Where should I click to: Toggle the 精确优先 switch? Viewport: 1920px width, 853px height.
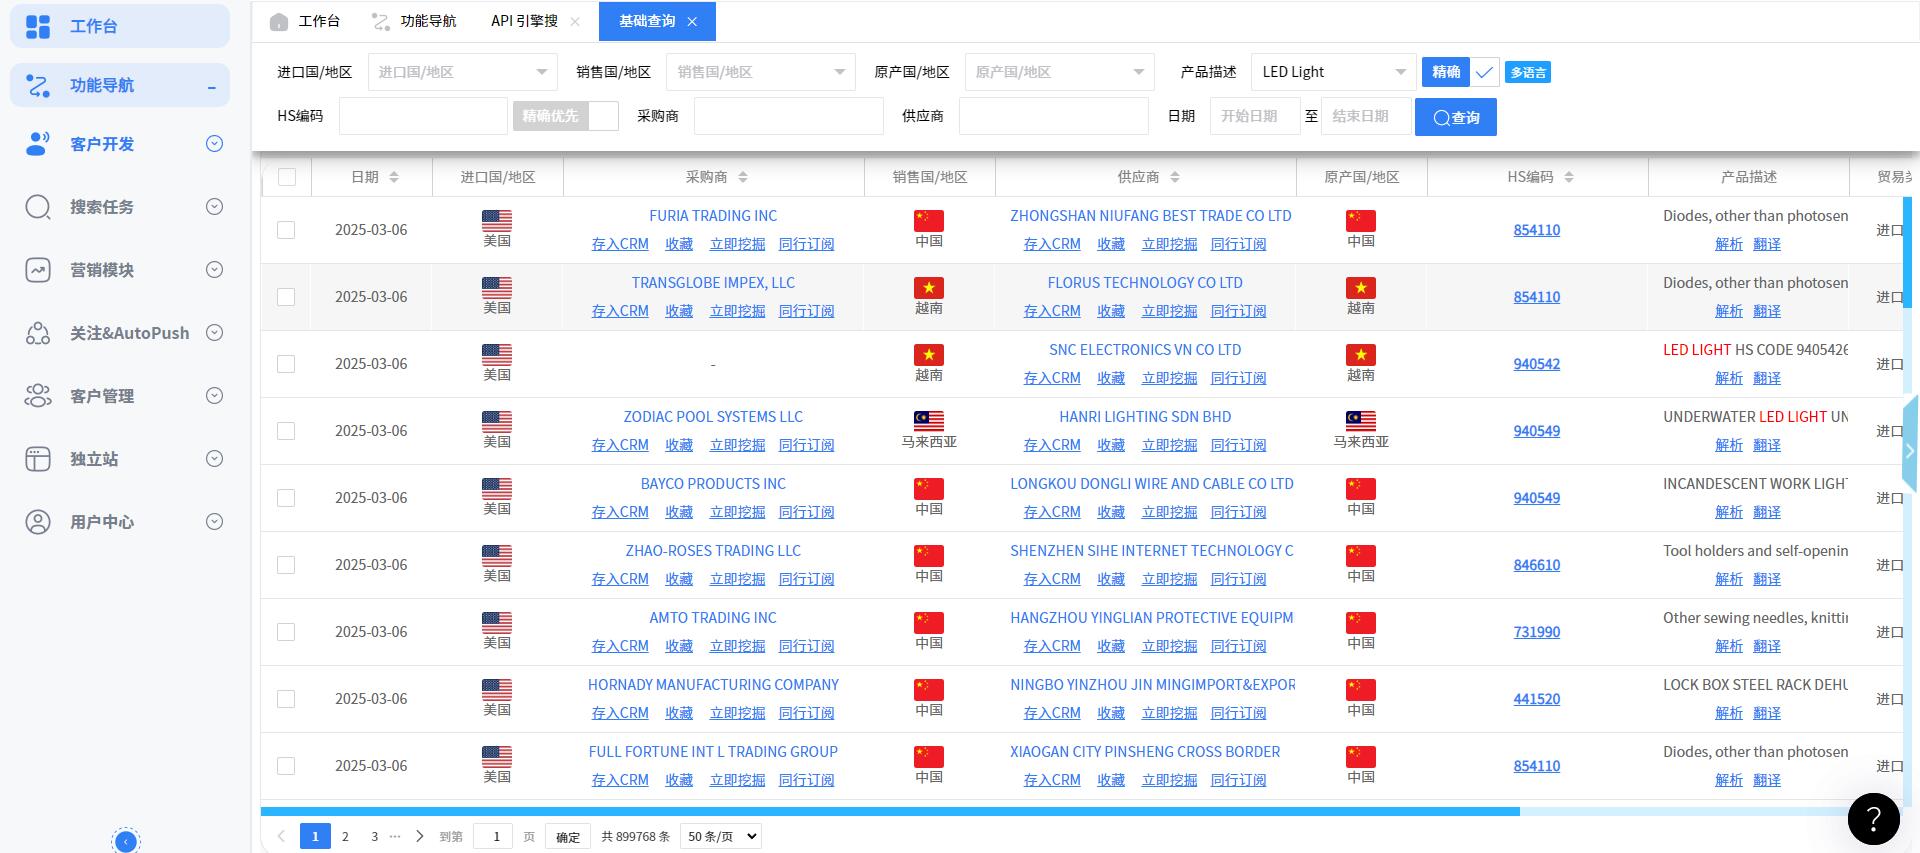click(x=565, y=116)
